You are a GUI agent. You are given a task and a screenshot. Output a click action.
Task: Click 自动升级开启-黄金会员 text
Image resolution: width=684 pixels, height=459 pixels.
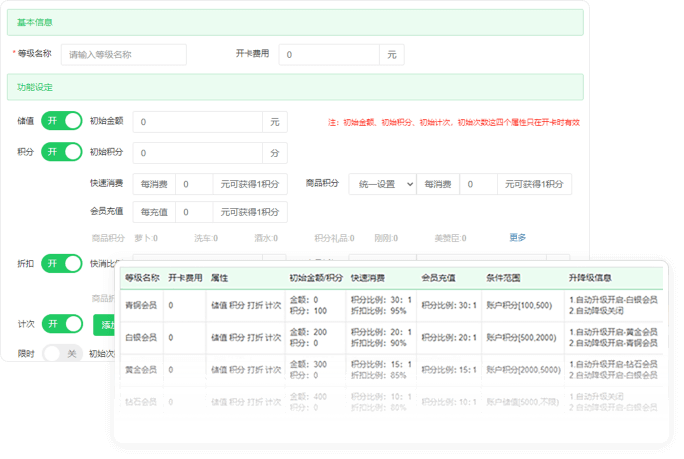coord(616,332)
